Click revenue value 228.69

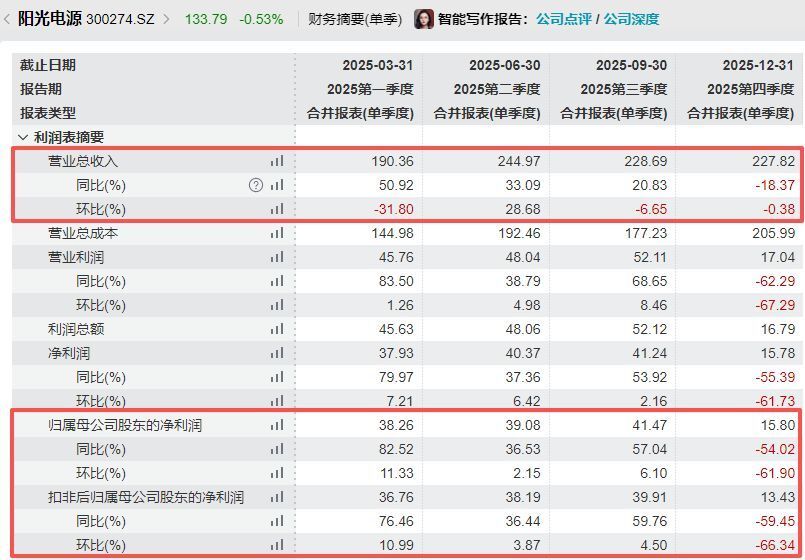click(646, 161)
